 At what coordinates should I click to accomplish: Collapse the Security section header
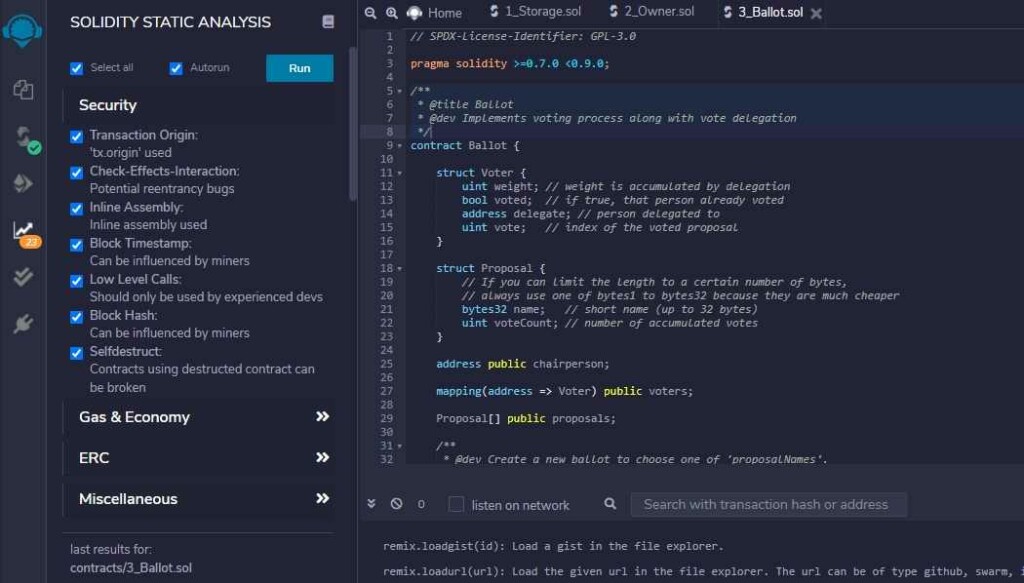click(x=199, y=105)
